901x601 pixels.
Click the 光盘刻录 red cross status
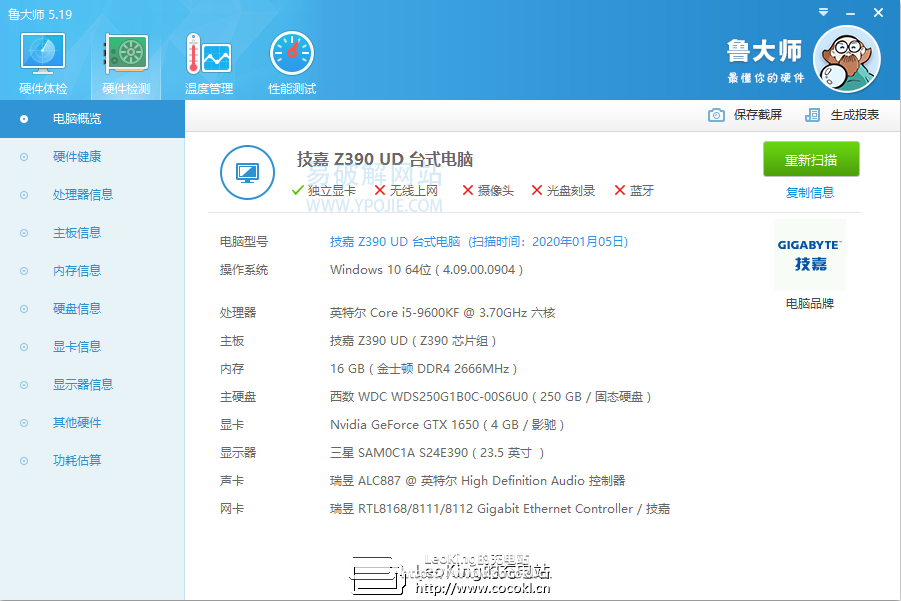pyautogui.click(x=563, y=190)
